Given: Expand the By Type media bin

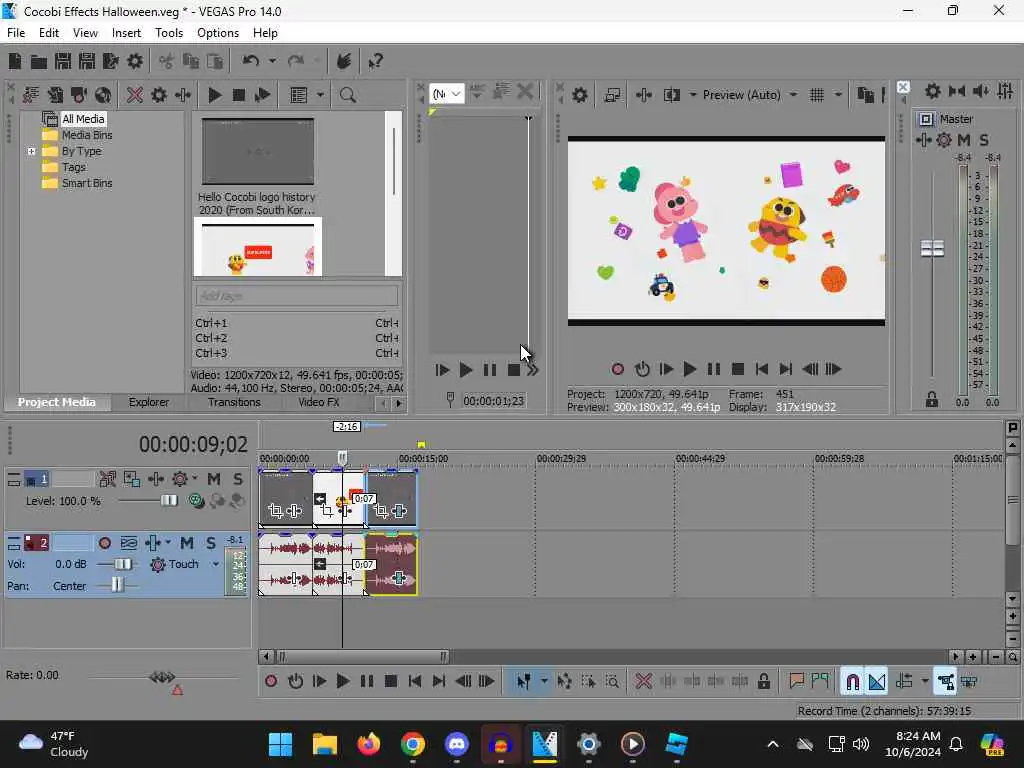Looking at the screenshot, I should [31, 152].
